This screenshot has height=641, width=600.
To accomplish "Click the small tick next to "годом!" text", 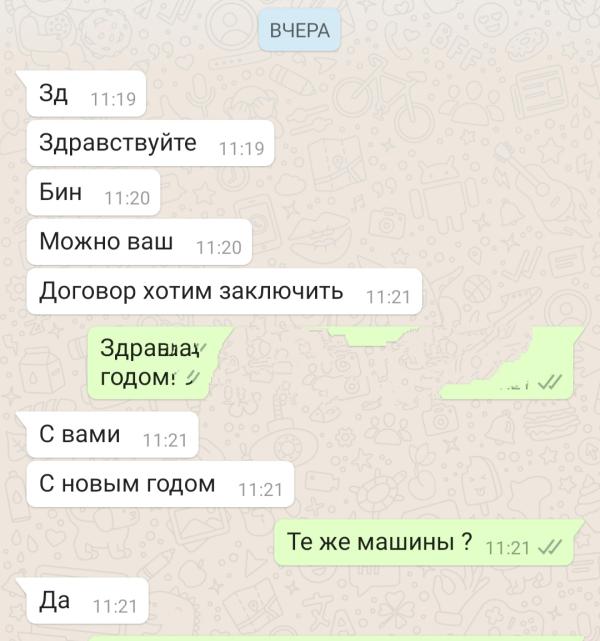I will click(192, 378).
